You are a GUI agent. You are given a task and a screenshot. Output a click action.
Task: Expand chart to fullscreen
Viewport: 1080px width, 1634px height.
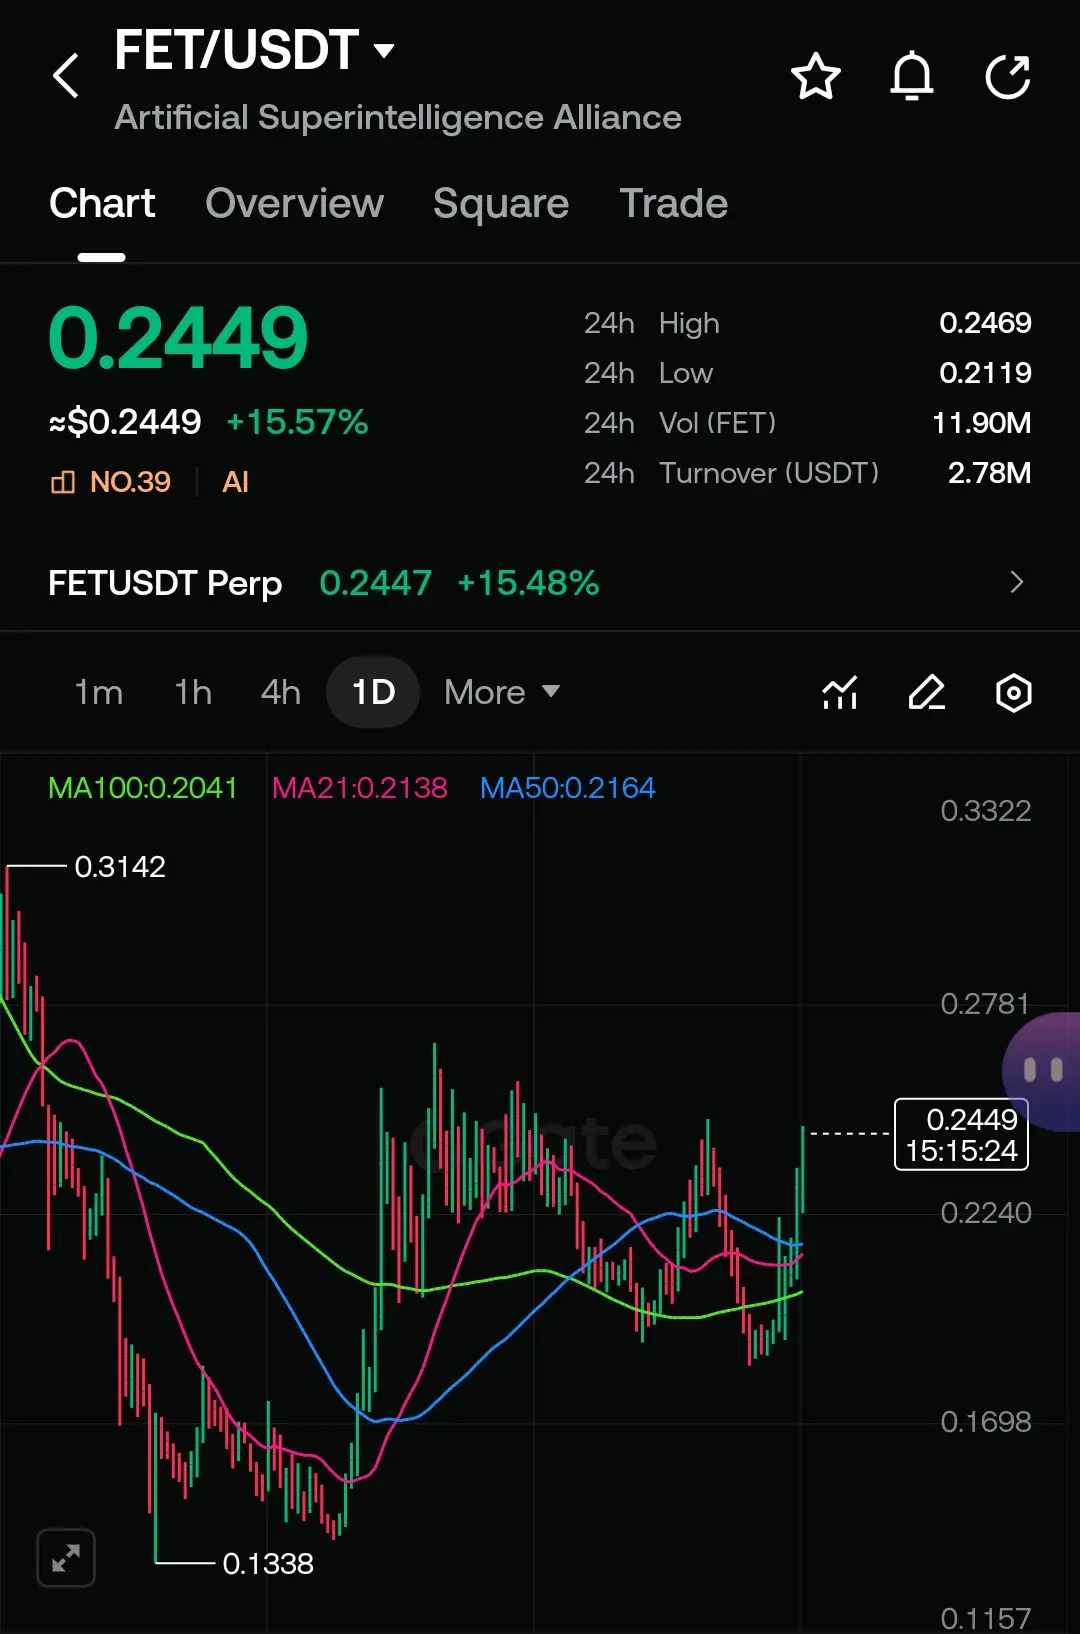tap(66, 1557)
